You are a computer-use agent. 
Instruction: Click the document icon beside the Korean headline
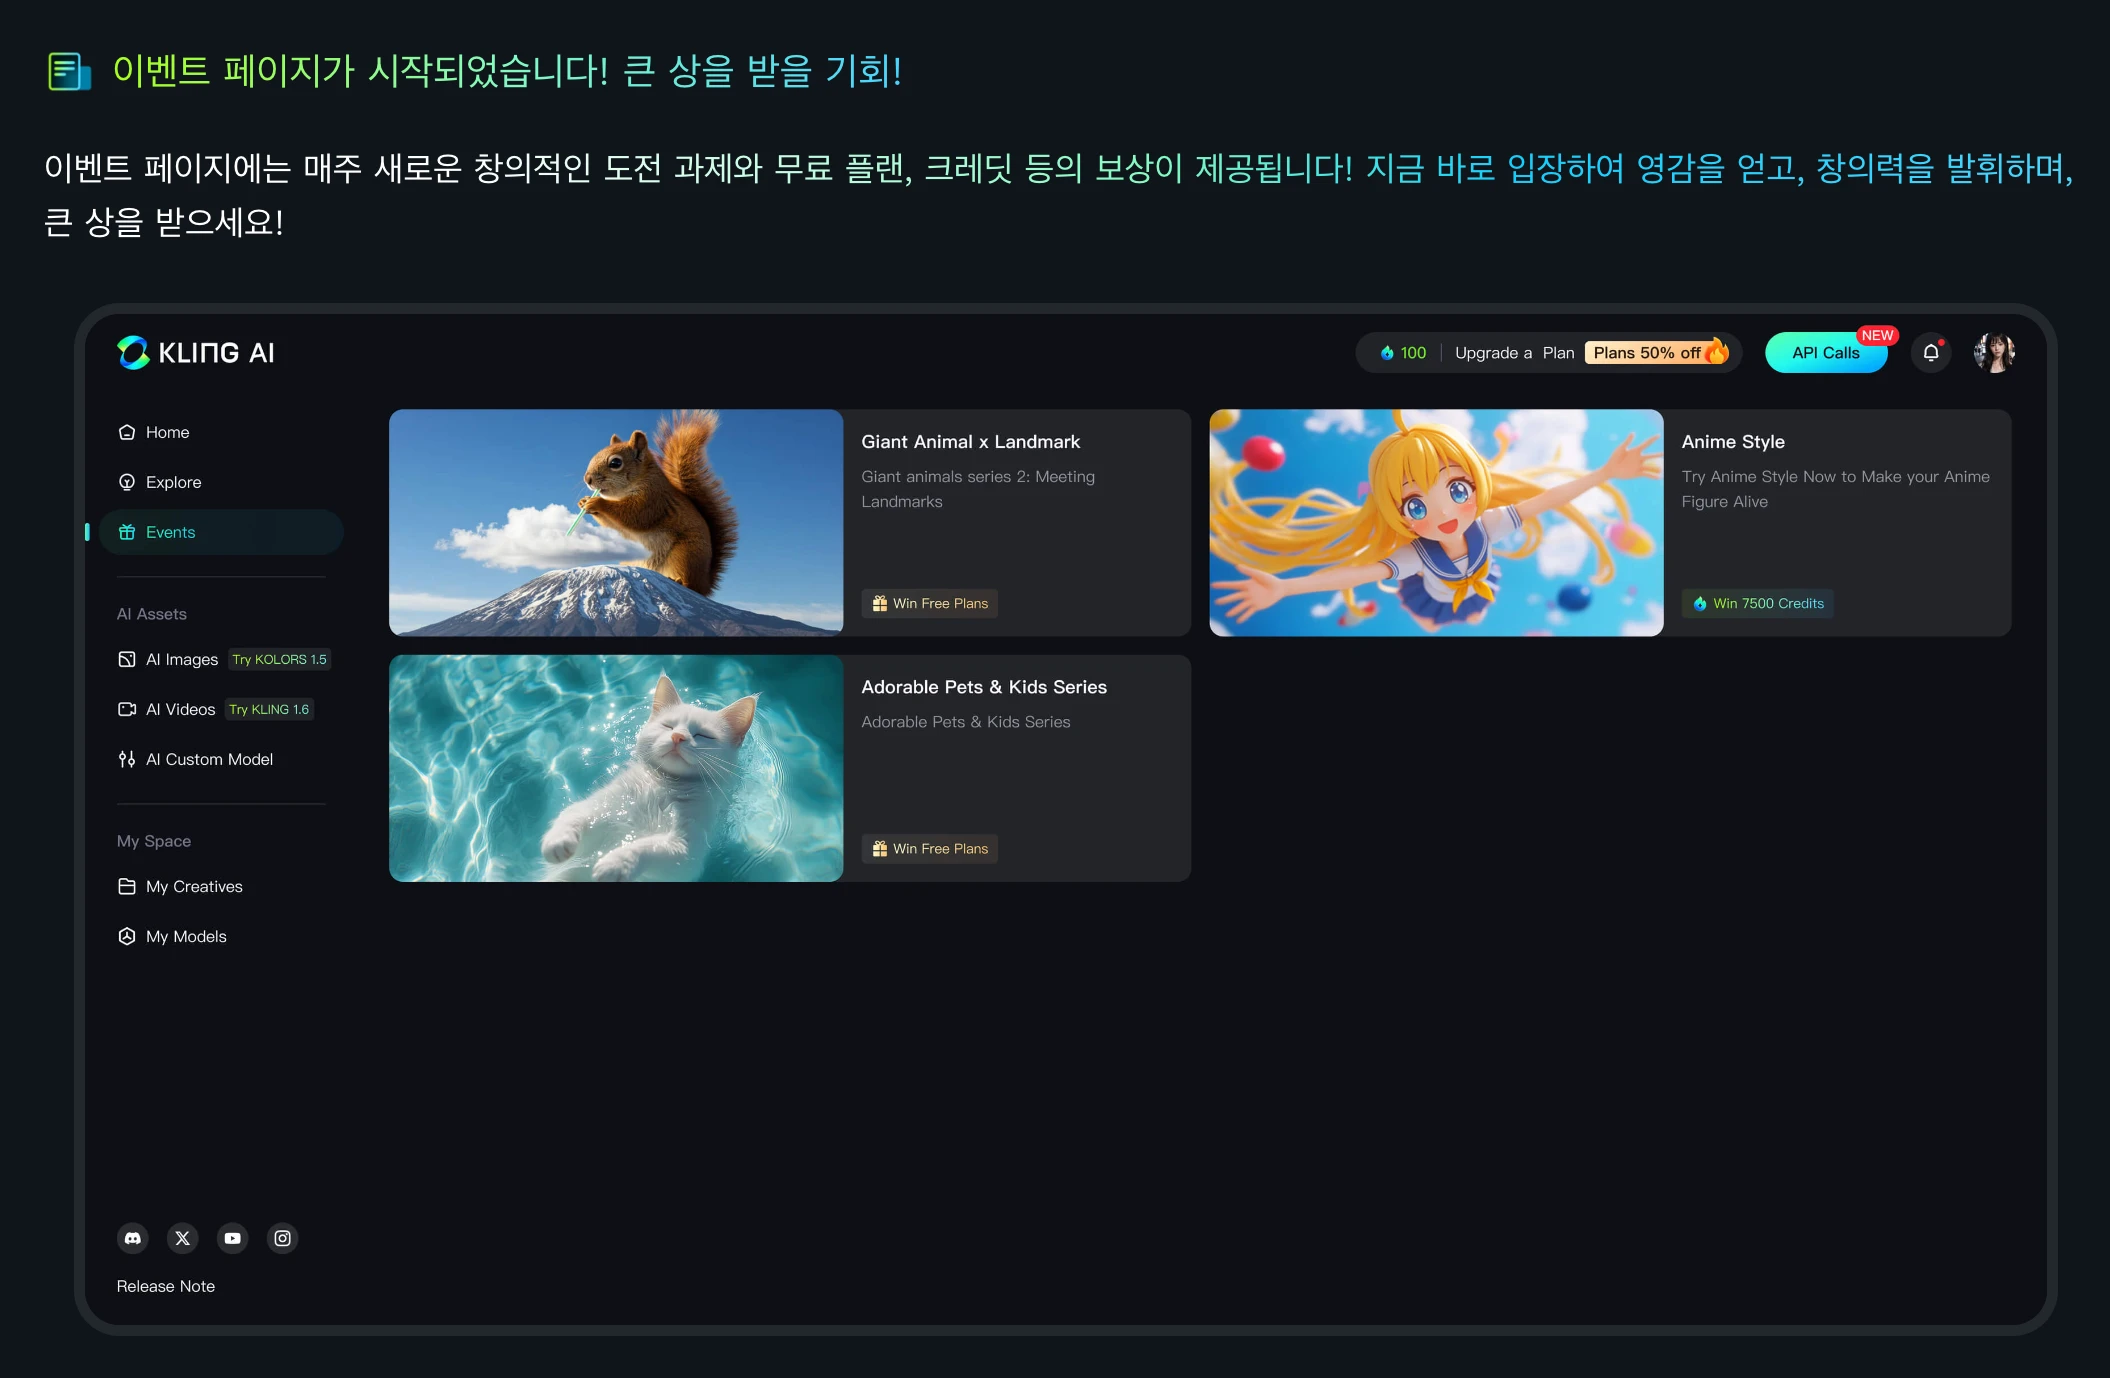69,71
